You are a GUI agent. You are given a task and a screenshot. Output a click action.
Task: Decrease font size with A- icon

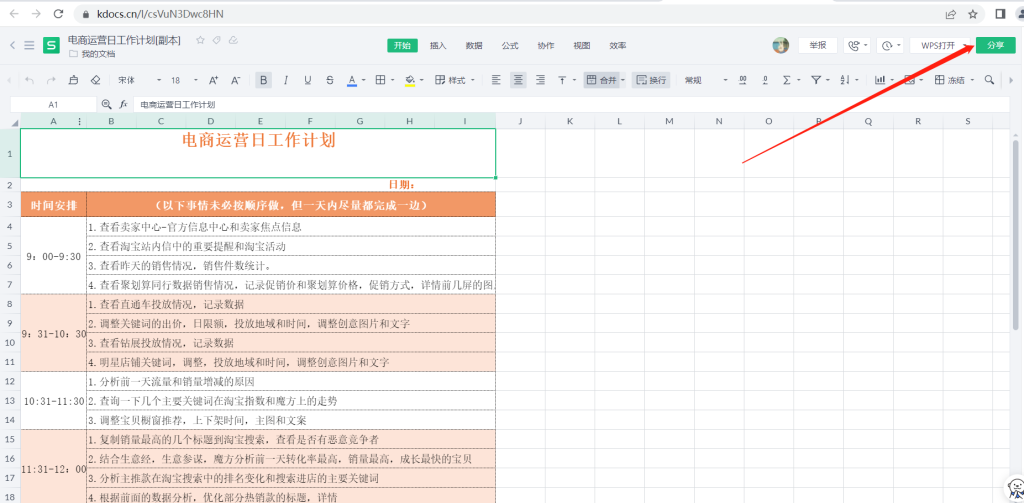tap(236, 80)
